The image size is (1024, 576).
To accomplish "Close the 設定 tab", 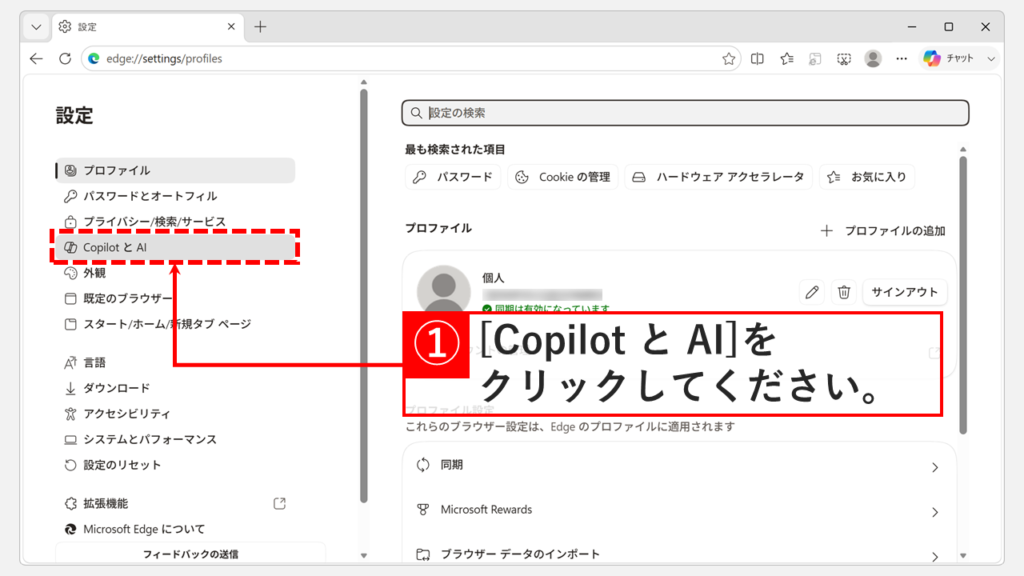I will pos(231,27).
